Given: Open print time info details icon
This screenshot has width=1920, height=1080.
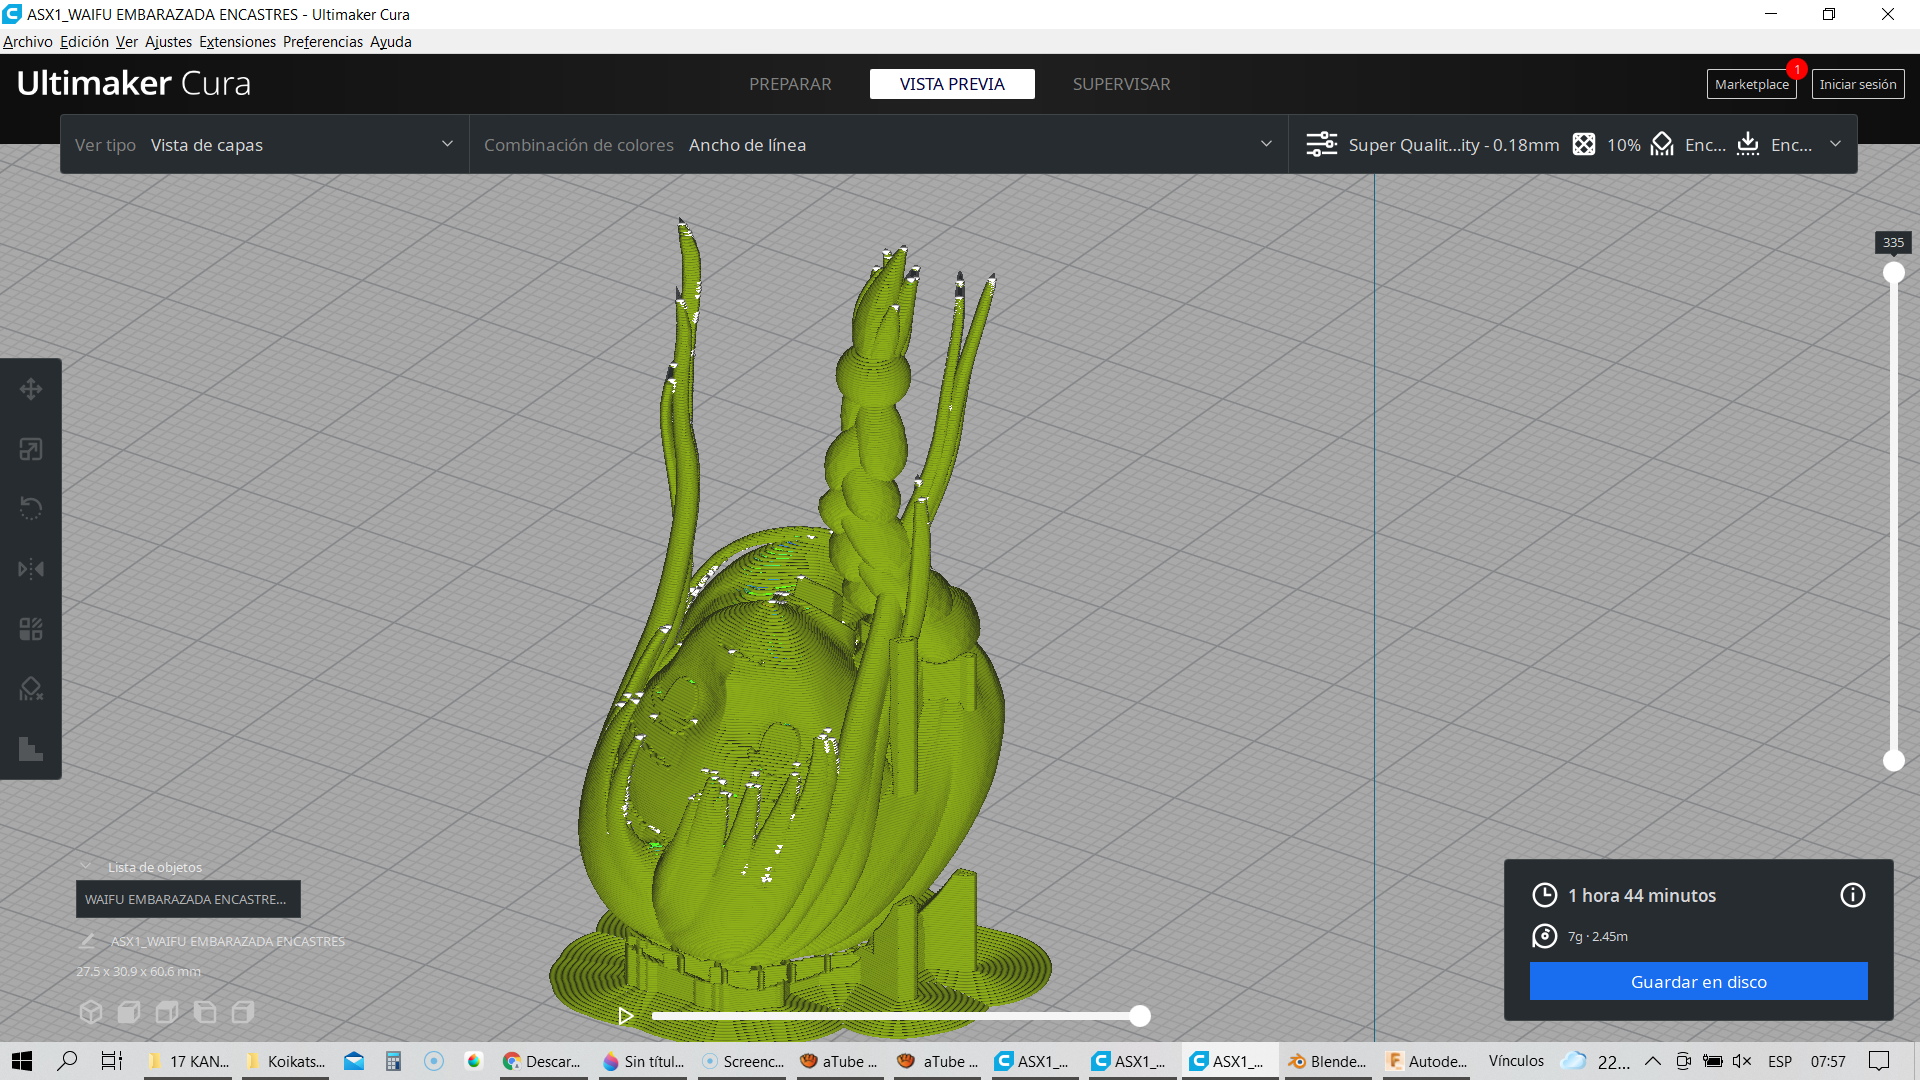Looking at the screenshot, I should point(1853,895).
